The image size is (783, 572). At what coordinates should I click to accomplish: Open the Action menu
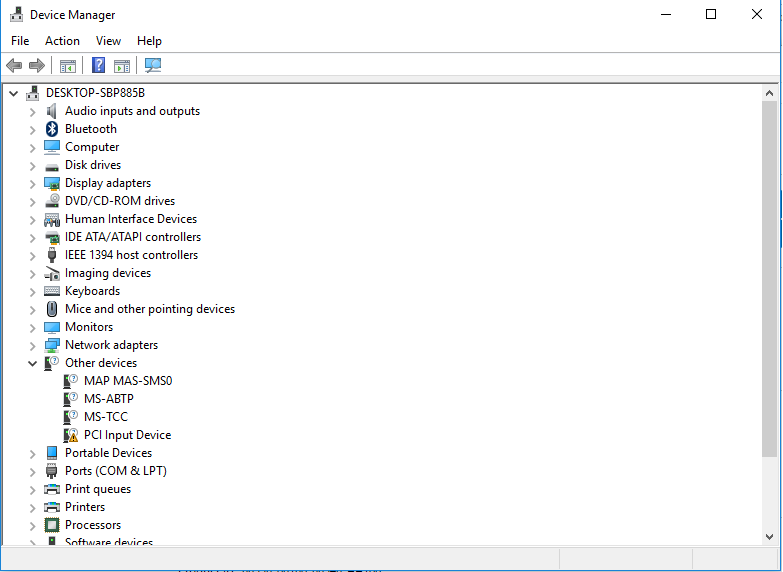[62, 41]
